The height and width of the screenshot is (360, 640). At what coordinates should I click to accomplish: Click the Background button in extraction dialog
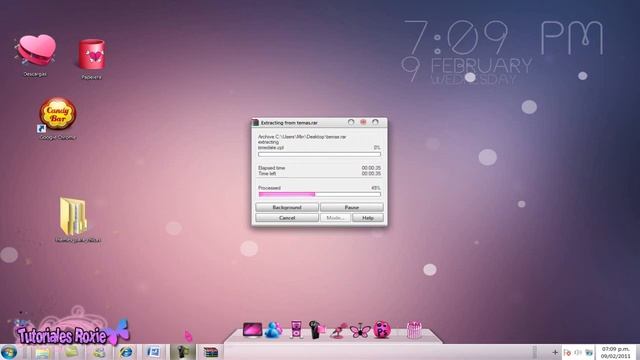pos(287,207)
